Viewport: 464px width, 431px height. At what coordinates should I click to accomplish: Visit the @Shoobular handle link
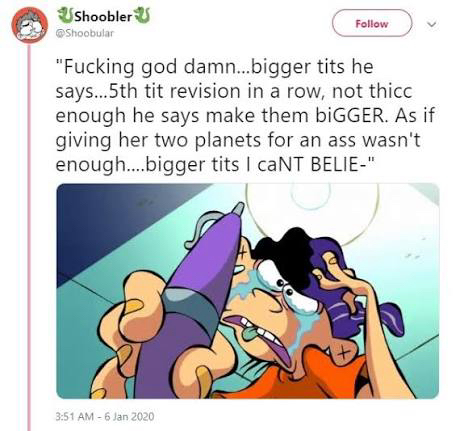point(84,33)
